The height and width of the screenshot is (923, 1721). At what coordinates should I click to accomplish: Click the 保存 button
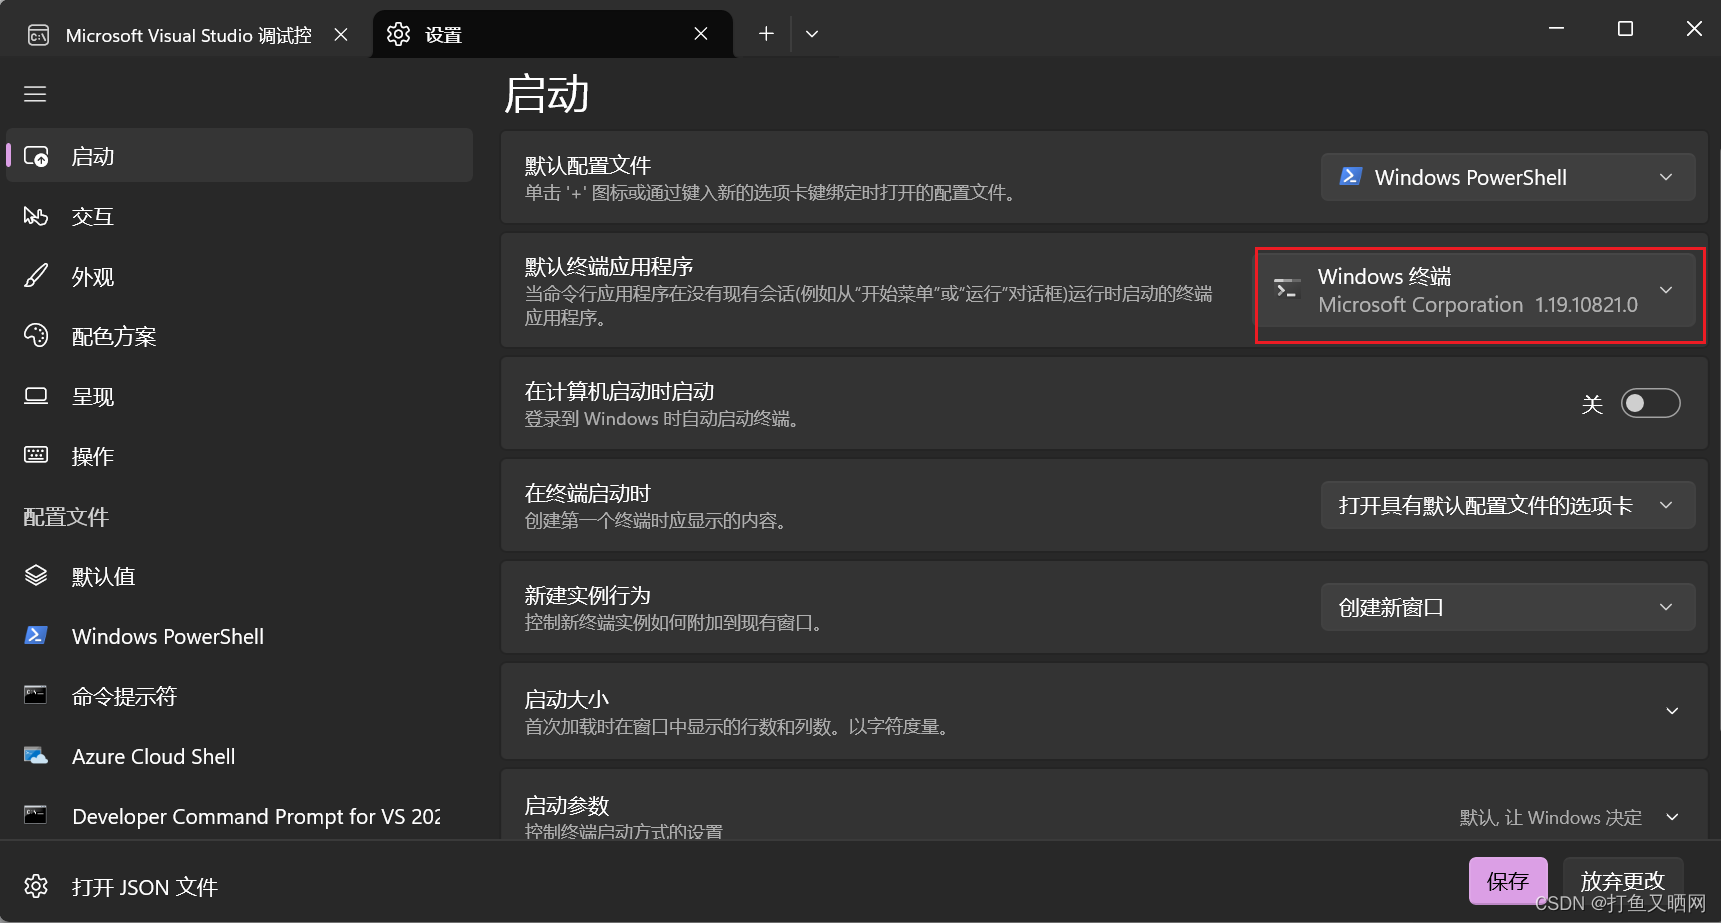click(1508, 881)
